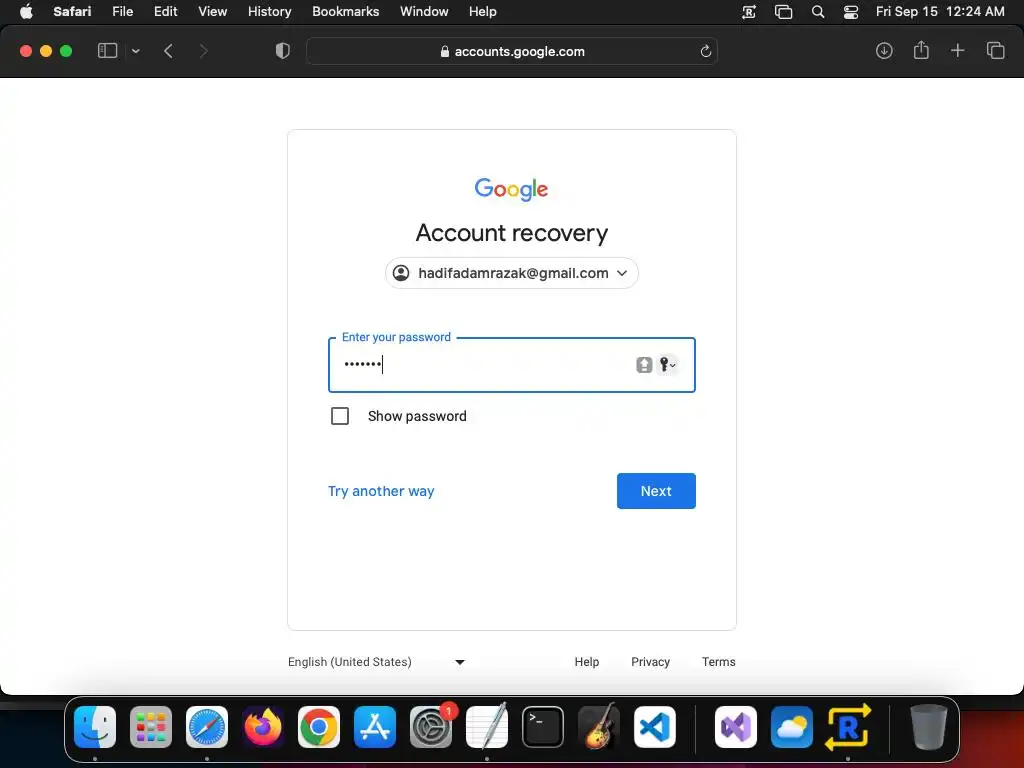This screenshot has height=768, width=1024.
Task: Click the Next button
Action: tap(656, 491)
